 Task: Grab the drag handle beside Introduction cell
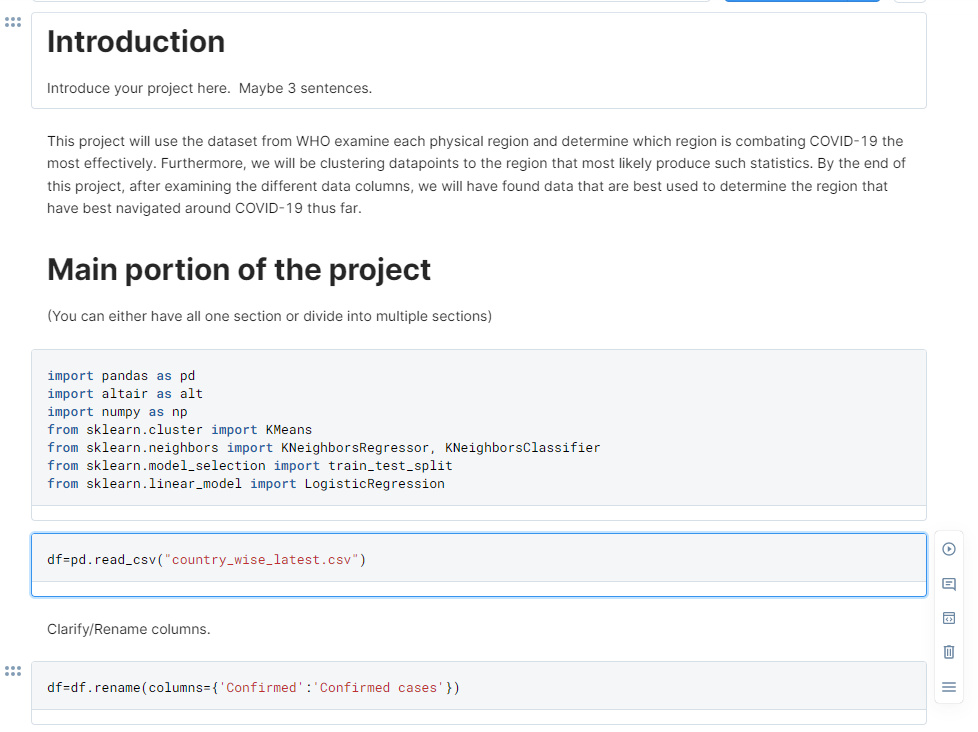click(x=13, y=22)
